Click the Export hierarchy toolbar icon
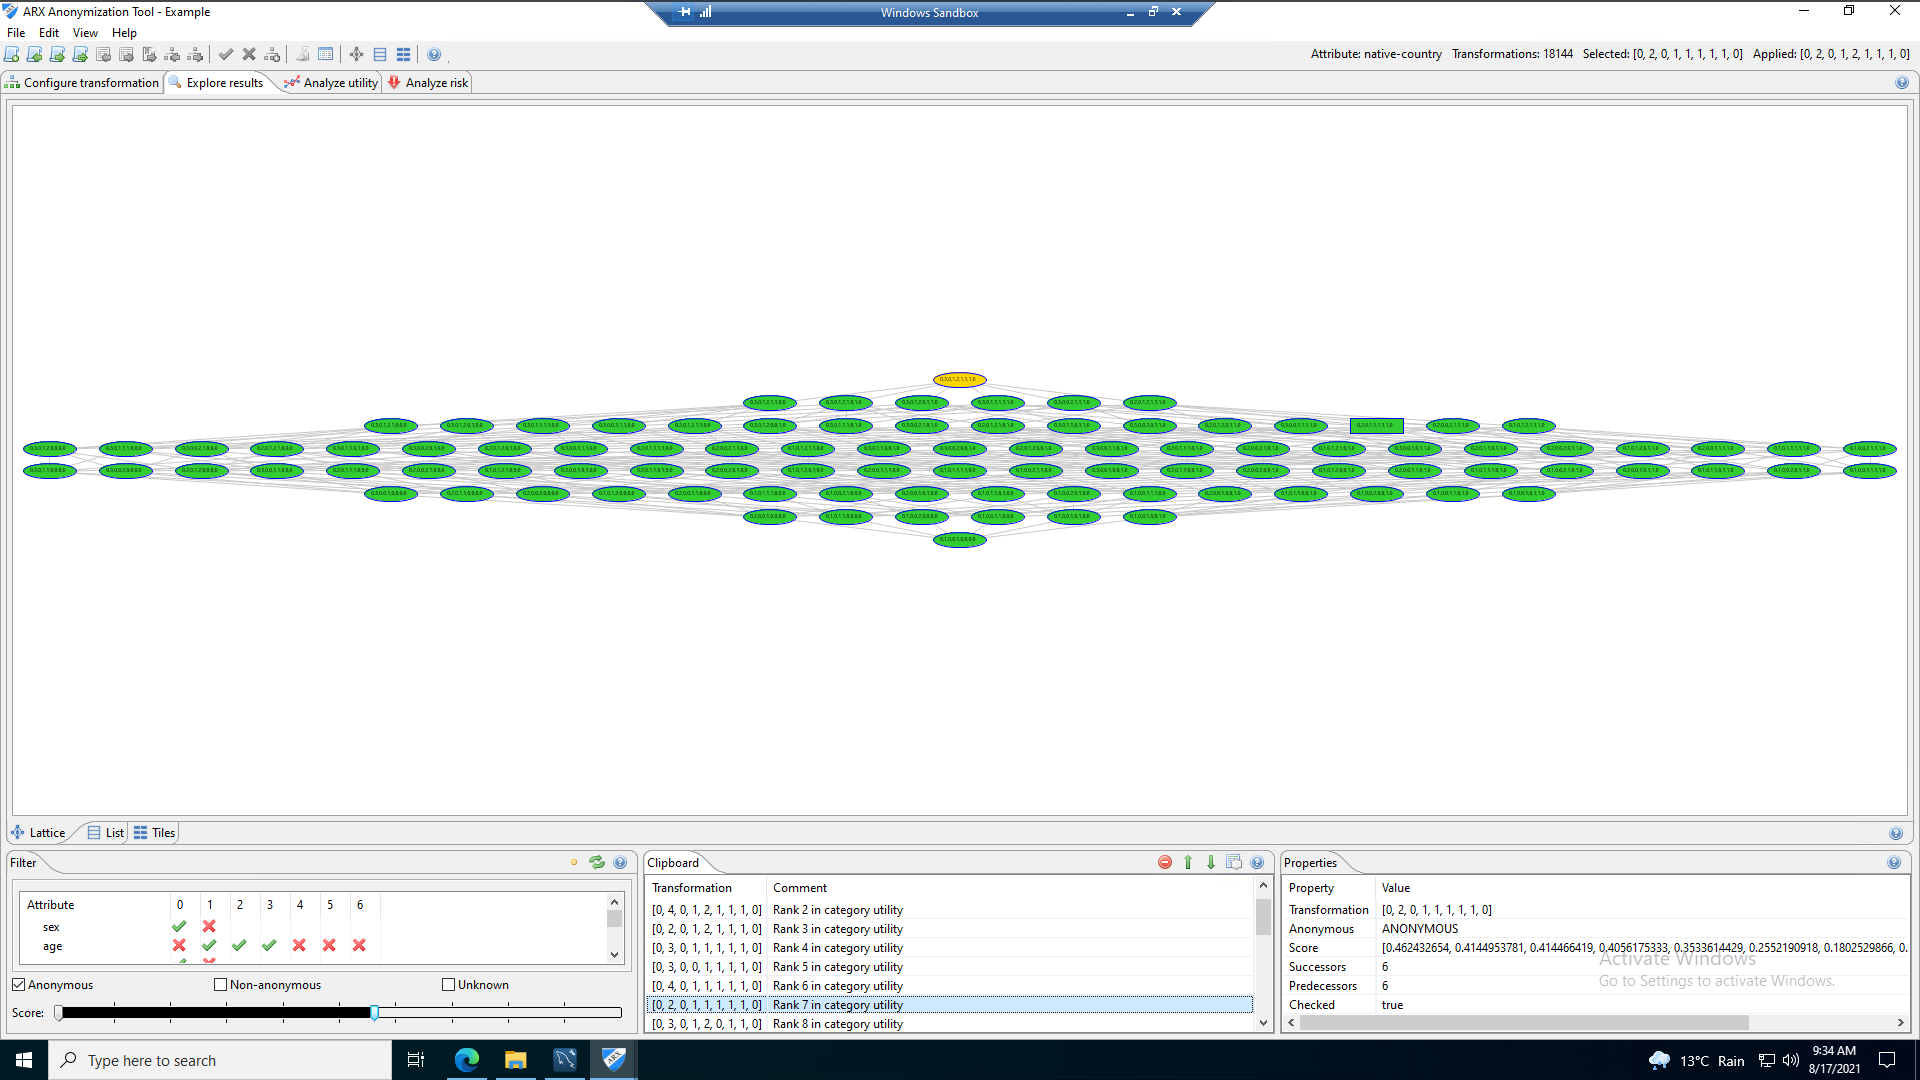The image size is (1920, 1080). 196,54
